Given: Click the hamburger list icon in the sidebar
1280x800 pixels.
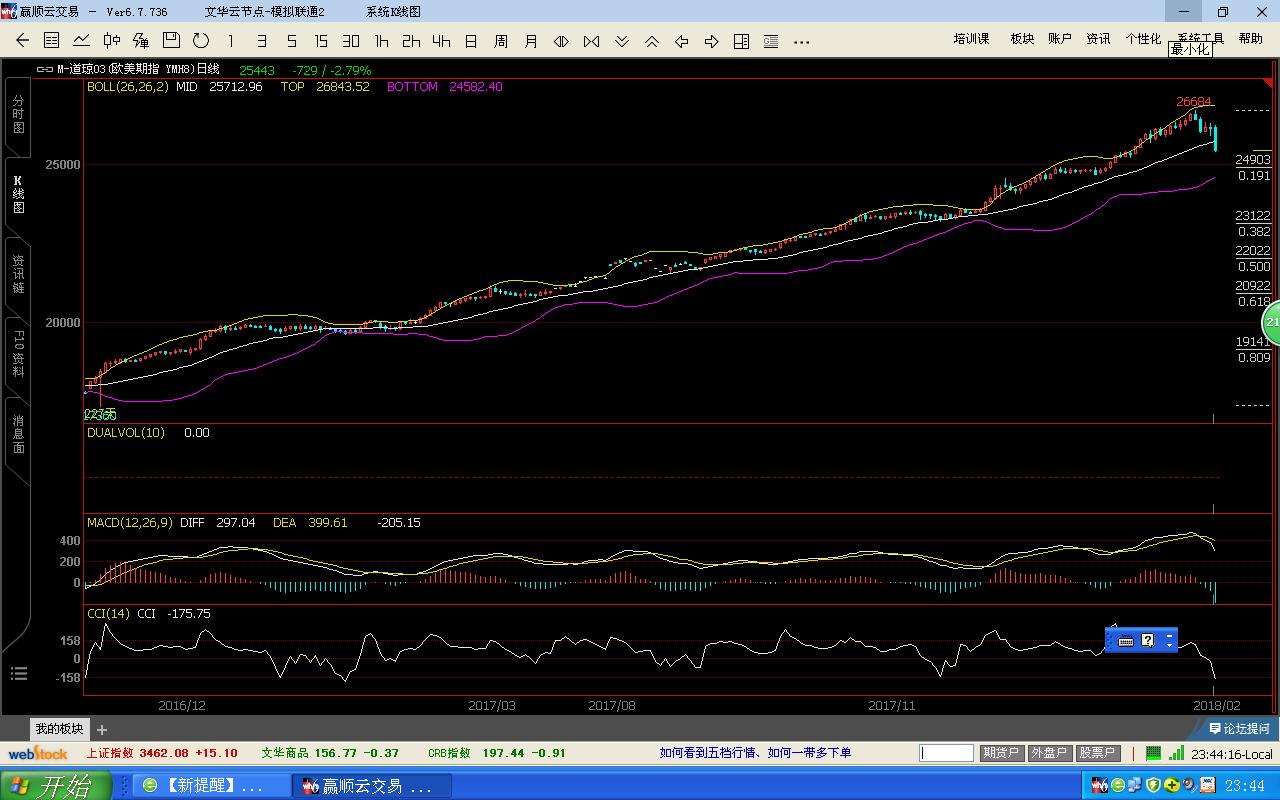Looking at the screenshot, I should click(x=19, y=674).
